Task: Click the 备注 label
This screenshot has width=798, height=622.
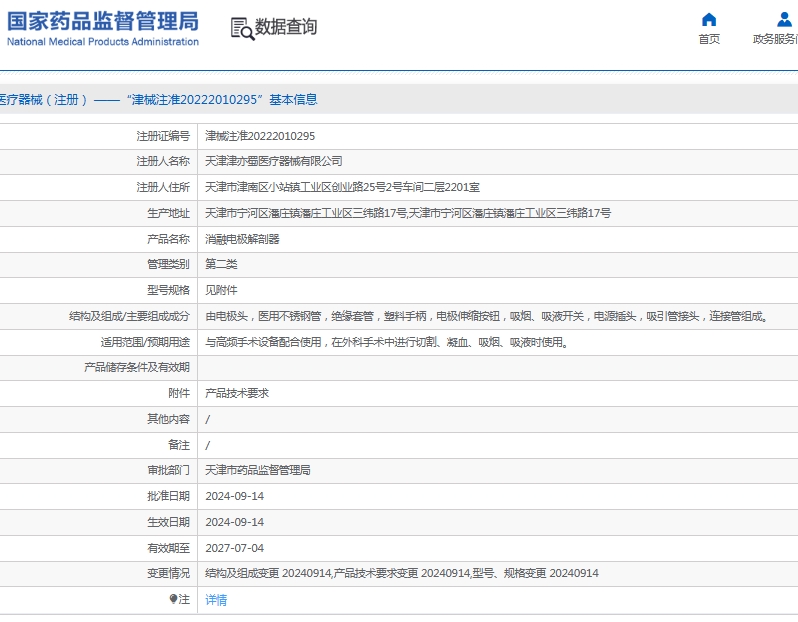Action: pyautogui.click(x=179, y=445)
